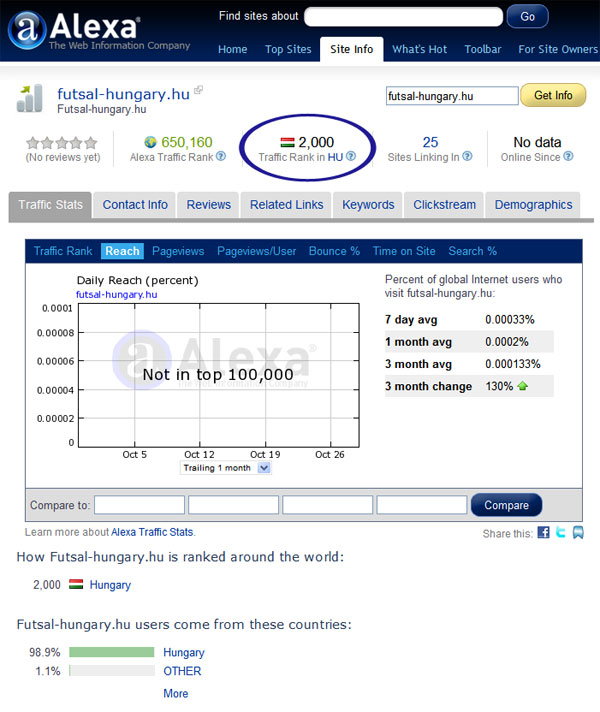Viewport: 600px width, 712px height.
Task: Switch to the Clickstream tab
Action: coord(444,205)
